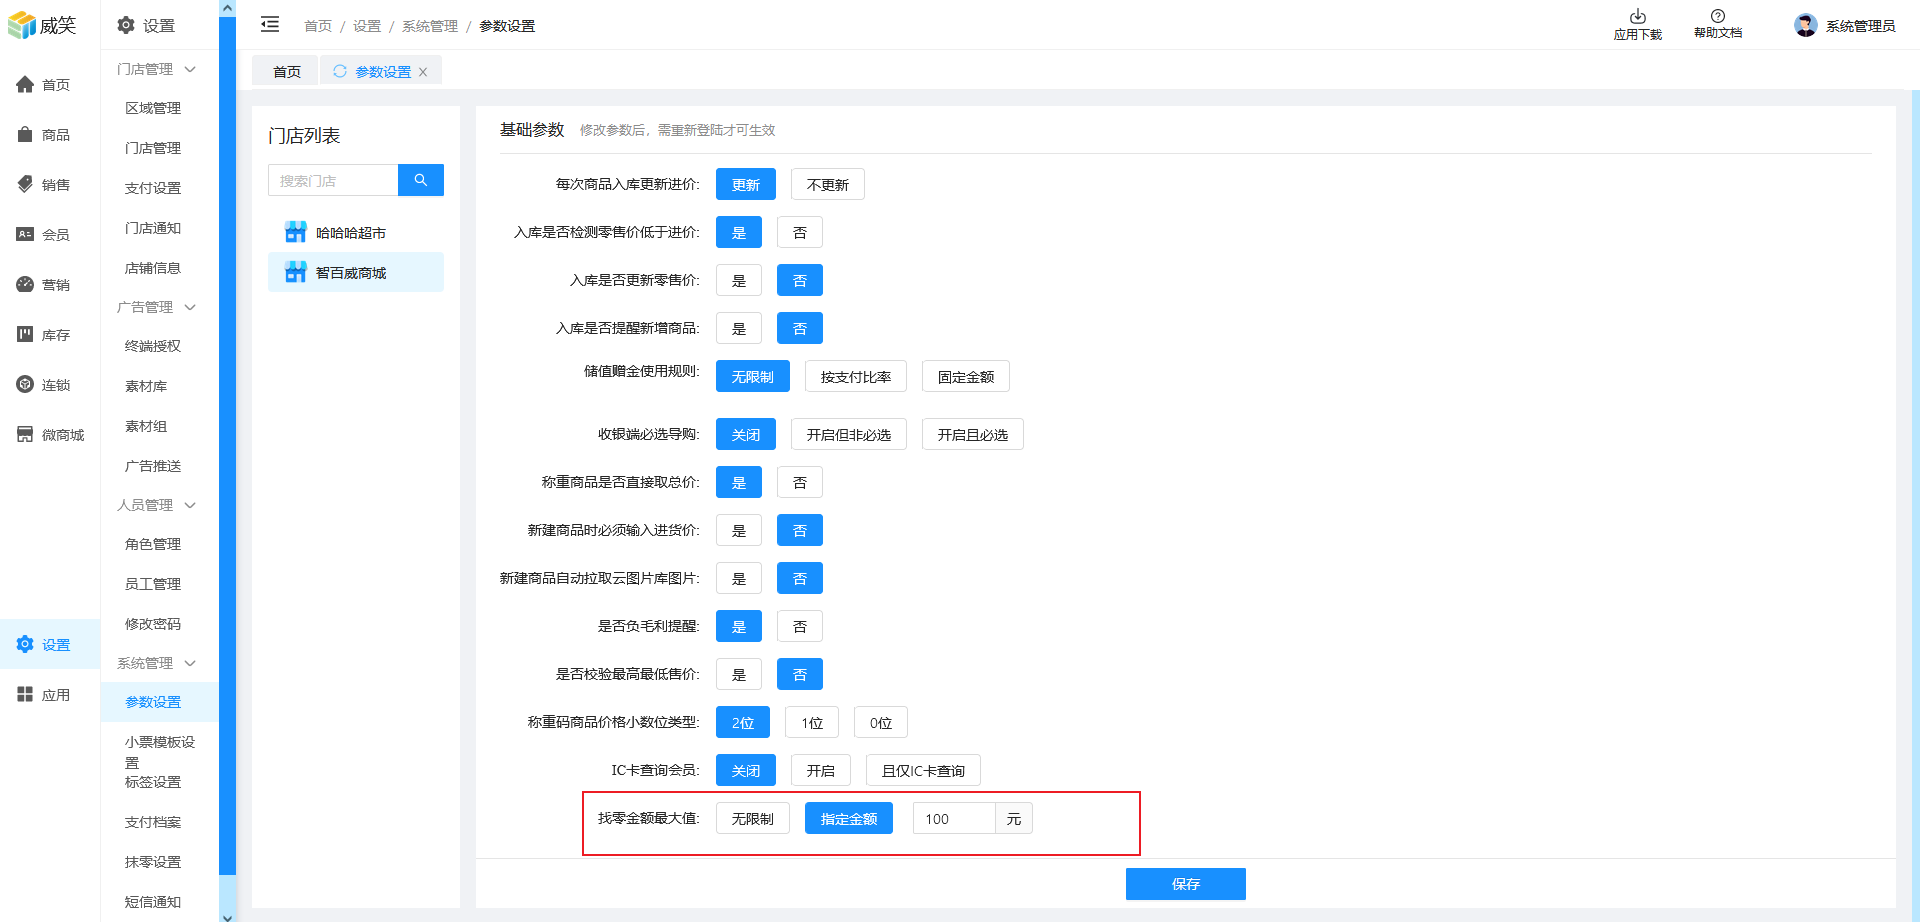1920x922 pixels.
Task: Go to 会员 in the left navigation
Action: [45, 235]
